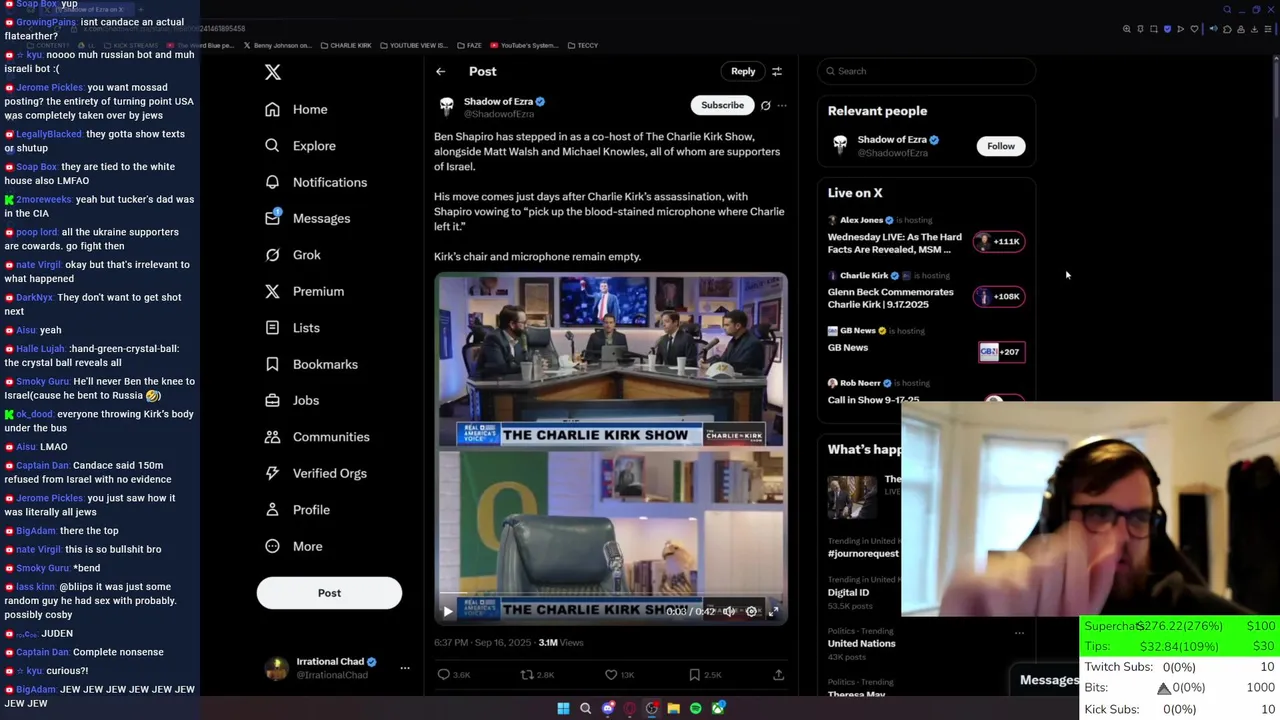Click the X logo icon

pos(273,72)
